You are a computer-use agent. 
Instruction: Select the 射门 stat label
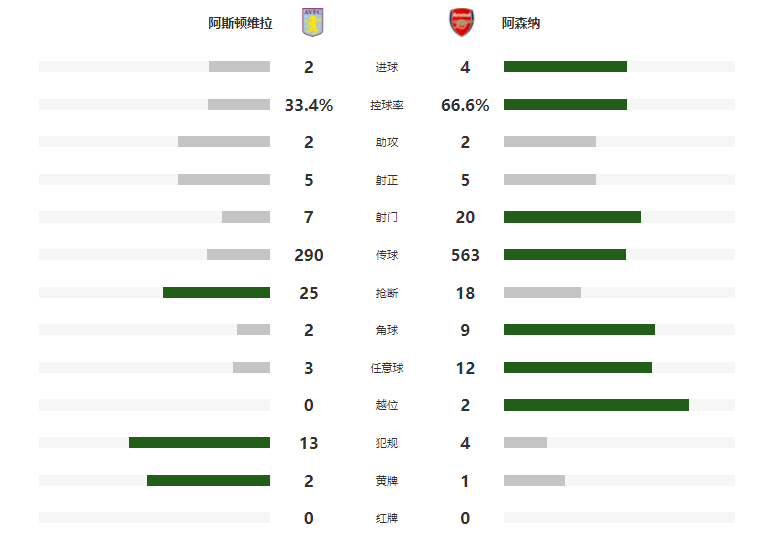(387, 217)
